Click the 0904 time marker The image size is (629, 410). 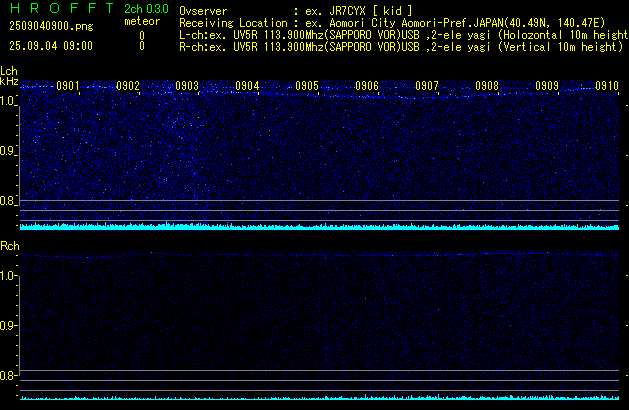tap(247, 86)
